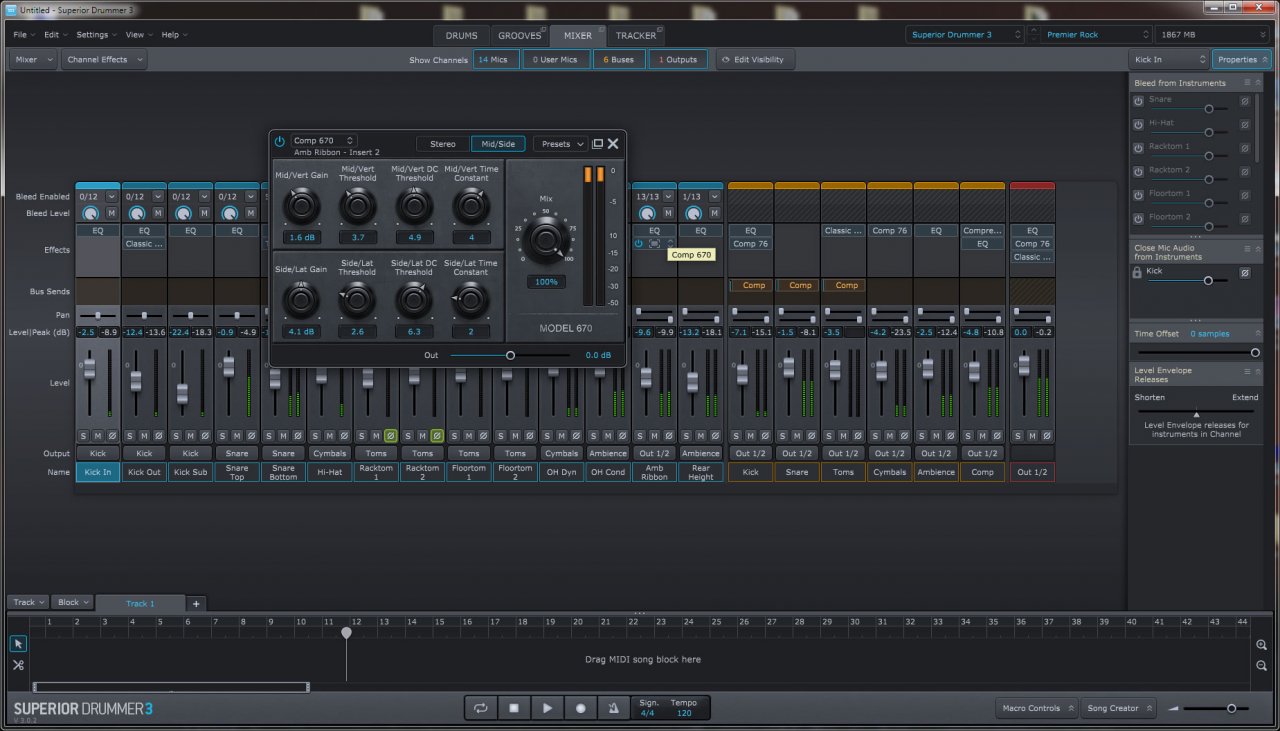
Task: Toggle bleed mute M on Kick In
Action: point(111,213)
